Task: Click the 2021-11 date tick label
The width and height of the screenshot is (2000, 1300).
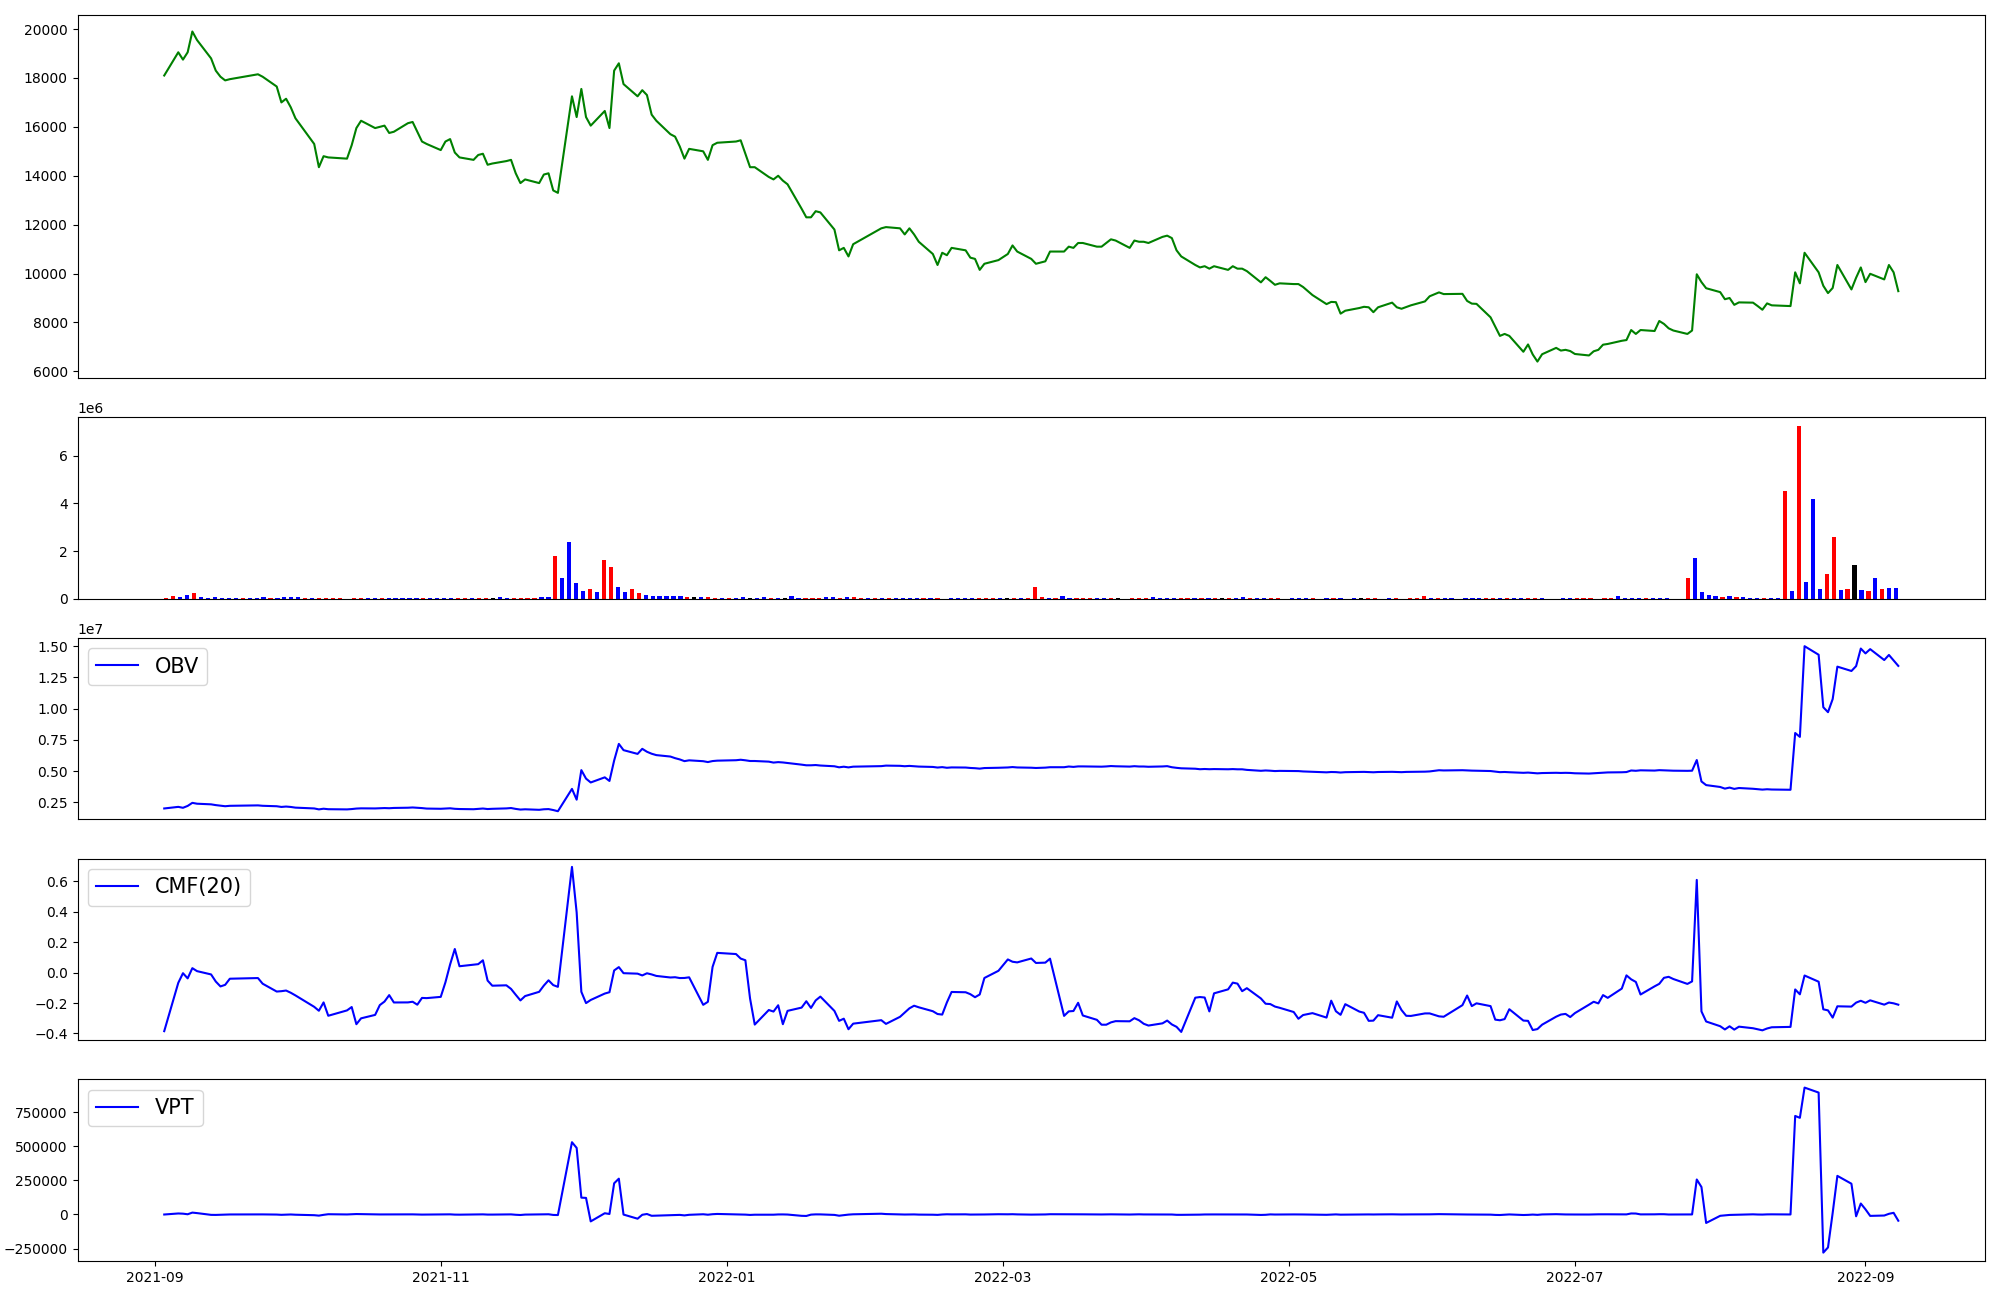Action: pos(441,1277)
